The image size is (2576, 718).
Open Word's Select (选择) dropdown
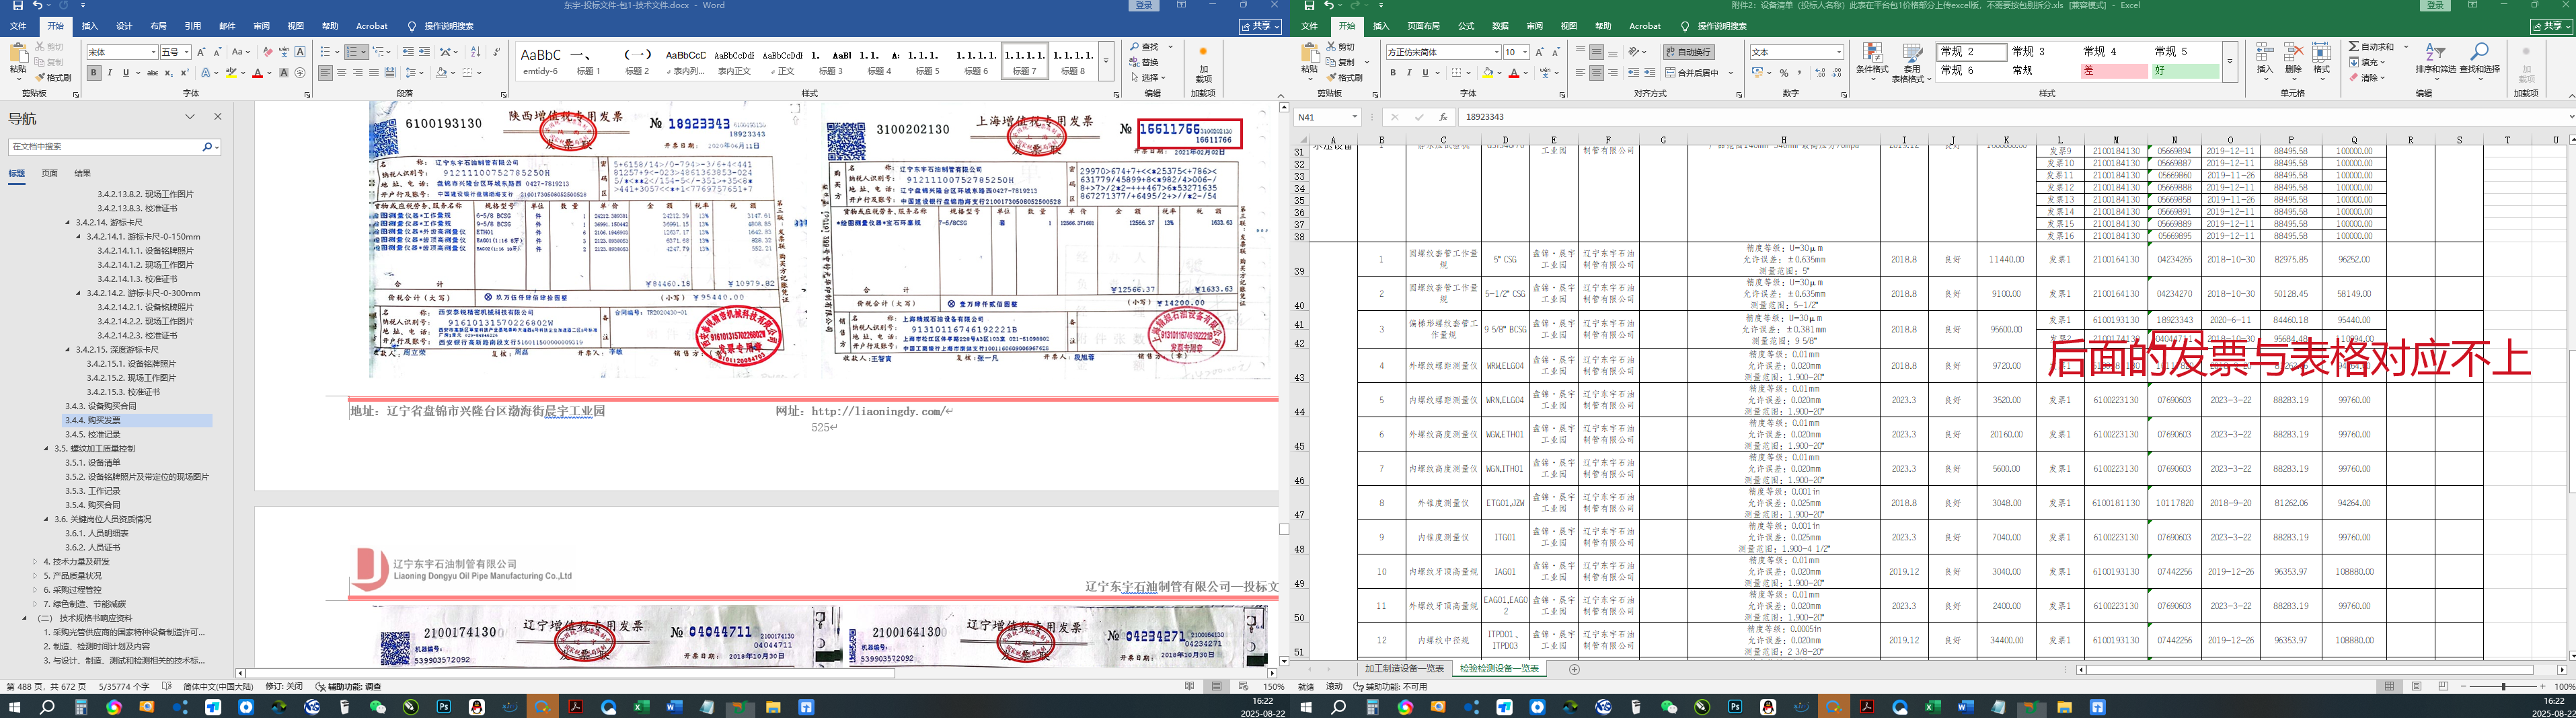click(x=1148, y=77)
